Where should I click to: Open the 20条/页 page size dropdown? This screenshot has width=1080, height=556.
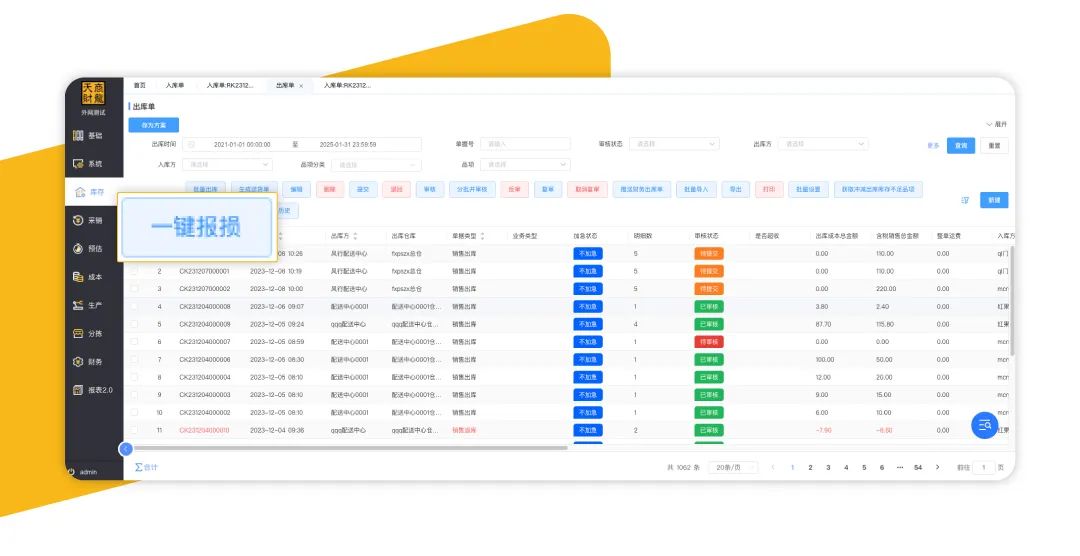[733, 467]
